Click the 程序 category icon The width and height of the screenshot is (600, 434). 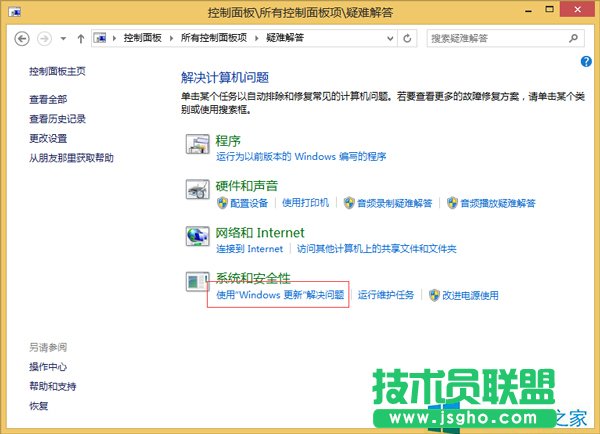point(197,144)
